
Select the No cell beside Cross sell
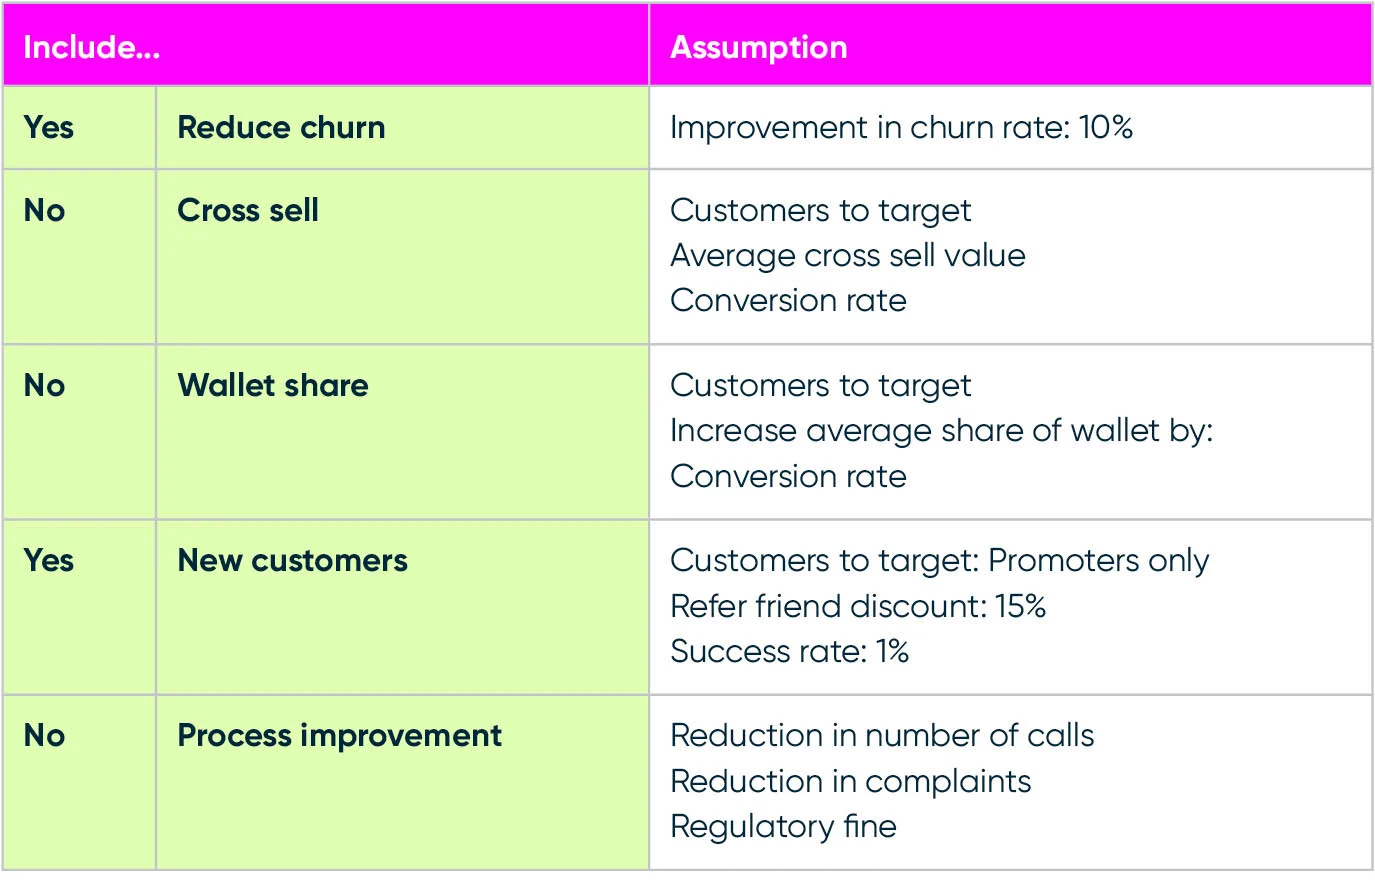click(x=45, y=211)
